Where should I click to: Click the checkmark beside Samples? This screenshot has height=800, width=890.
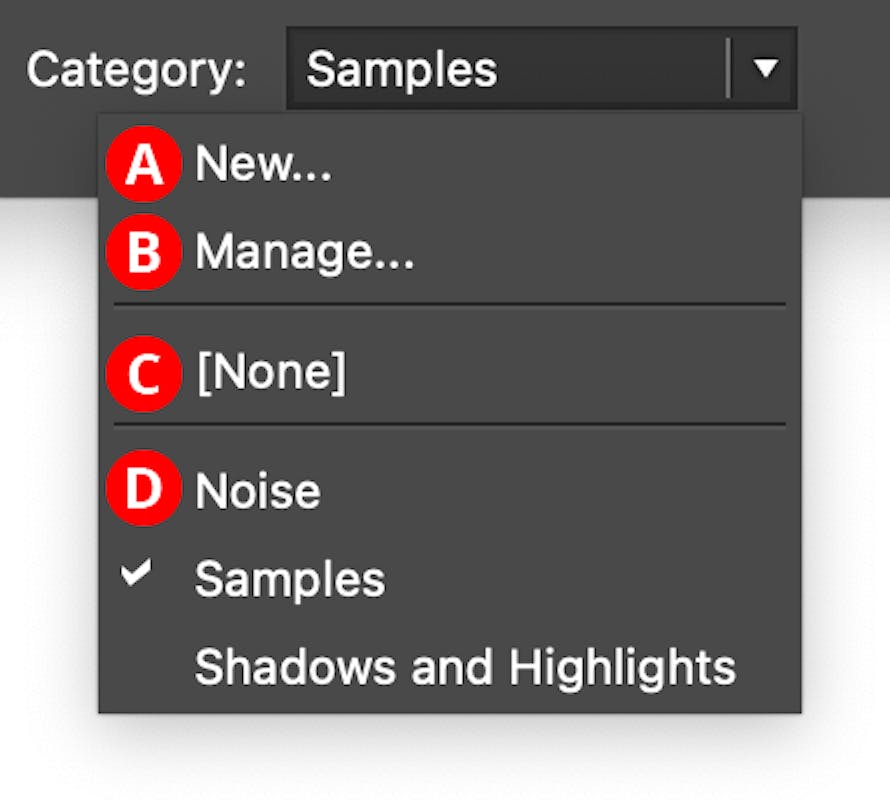tap(138, 575)
